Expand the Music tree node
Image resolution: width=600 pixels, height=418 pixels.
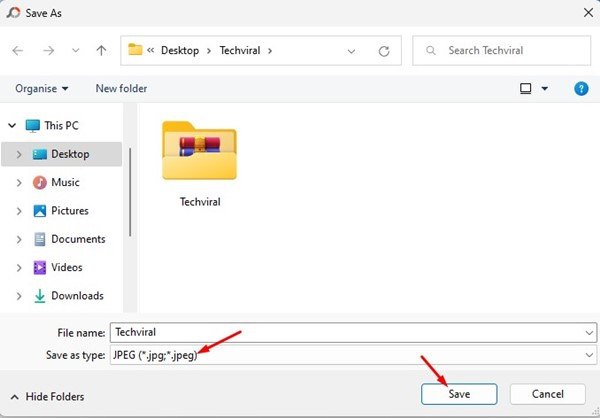click(19, 183)
